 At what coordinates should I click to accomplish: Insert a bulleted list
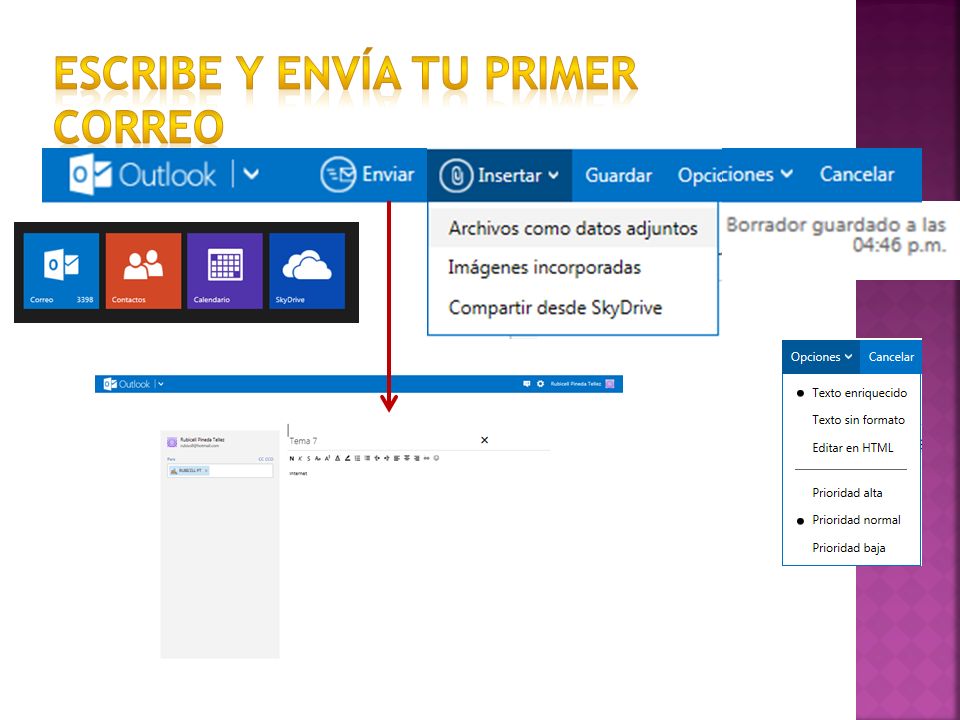tap(358, 459)
